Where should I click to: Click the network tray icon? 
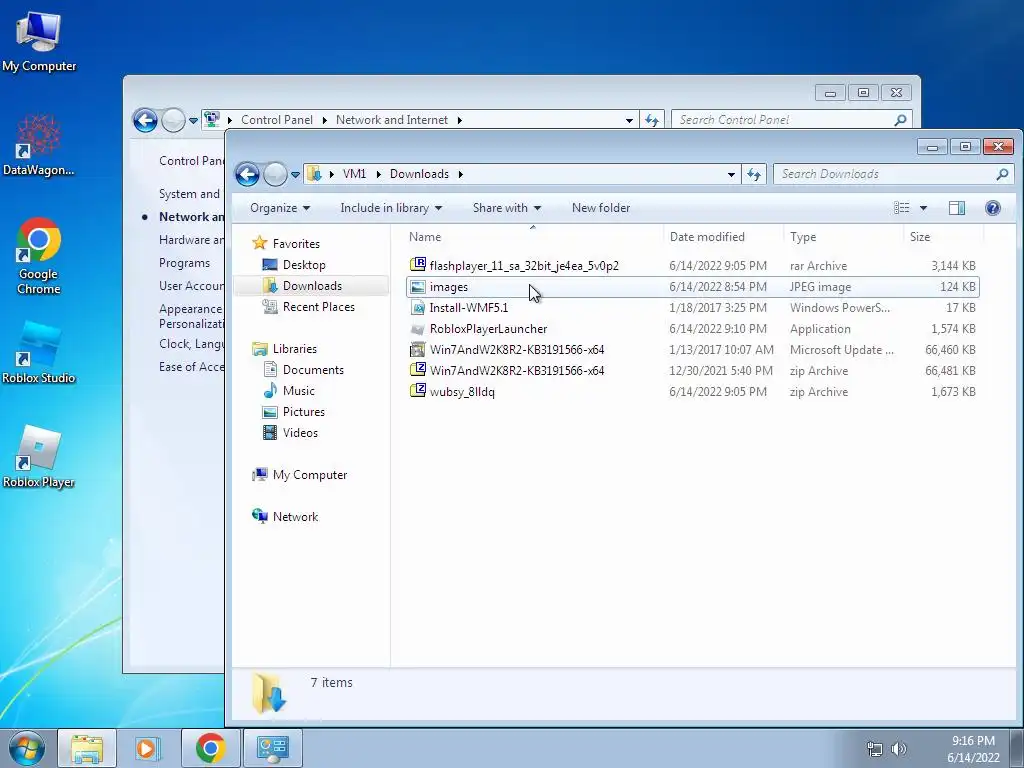[874, 749]
